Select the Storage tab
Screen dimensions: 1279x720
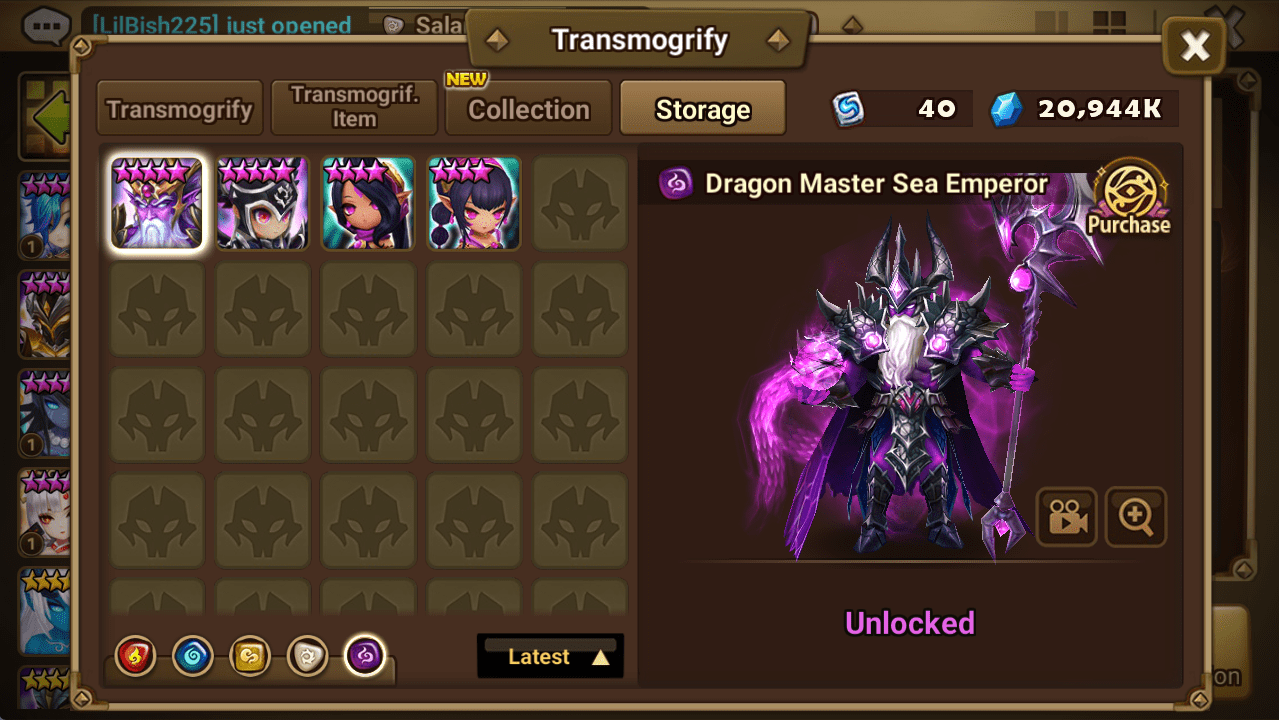click(703, 108)
